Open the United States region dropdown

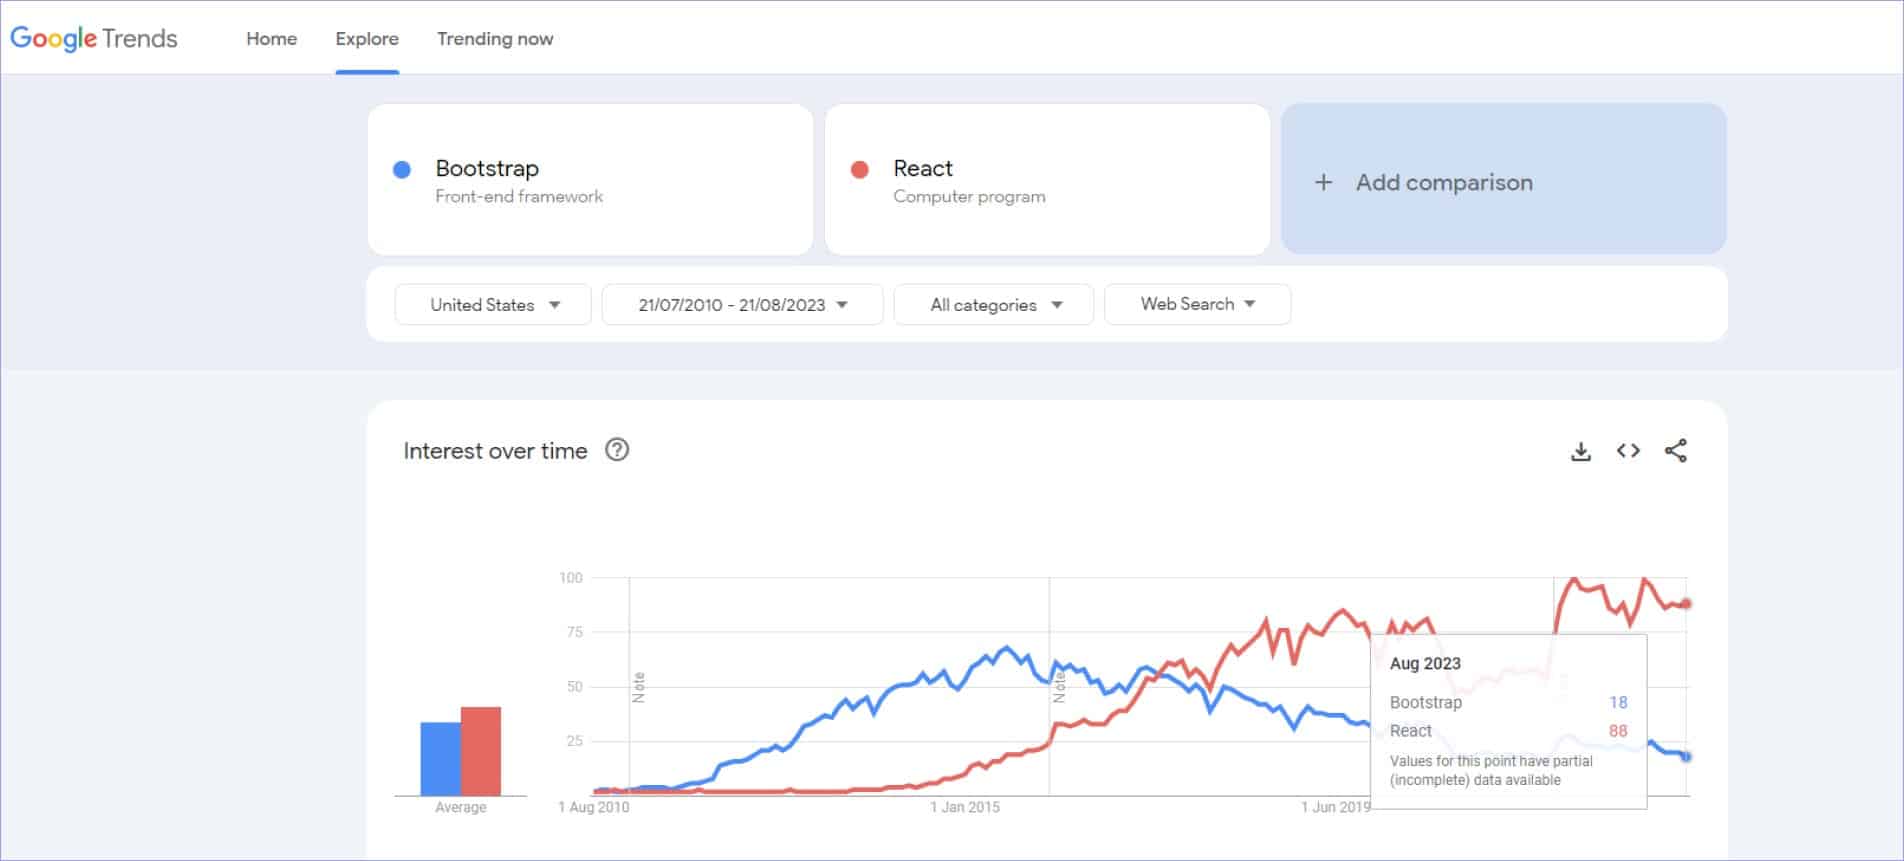point(494,305)
